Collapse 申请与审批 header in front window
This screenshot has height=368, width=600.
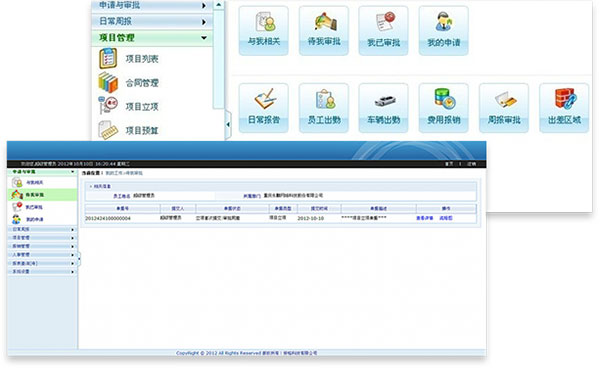[x=42, y=172]
